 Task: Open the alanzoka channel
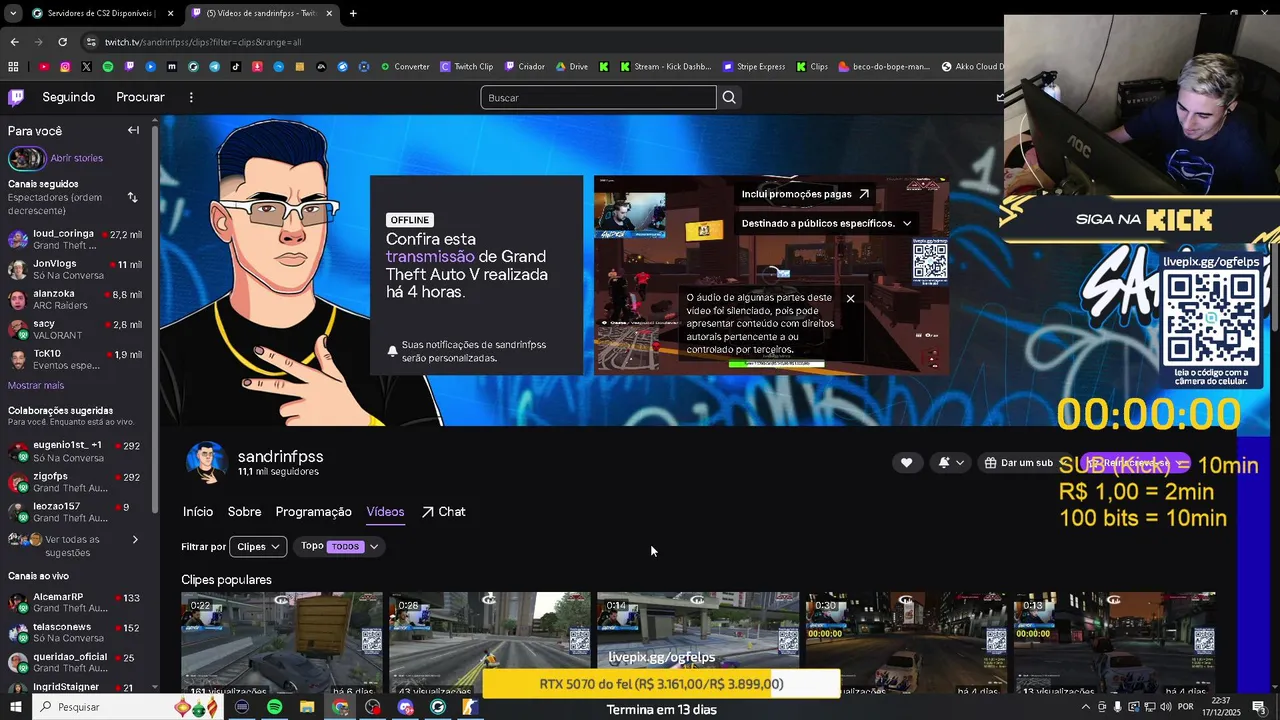click(74, 299)
